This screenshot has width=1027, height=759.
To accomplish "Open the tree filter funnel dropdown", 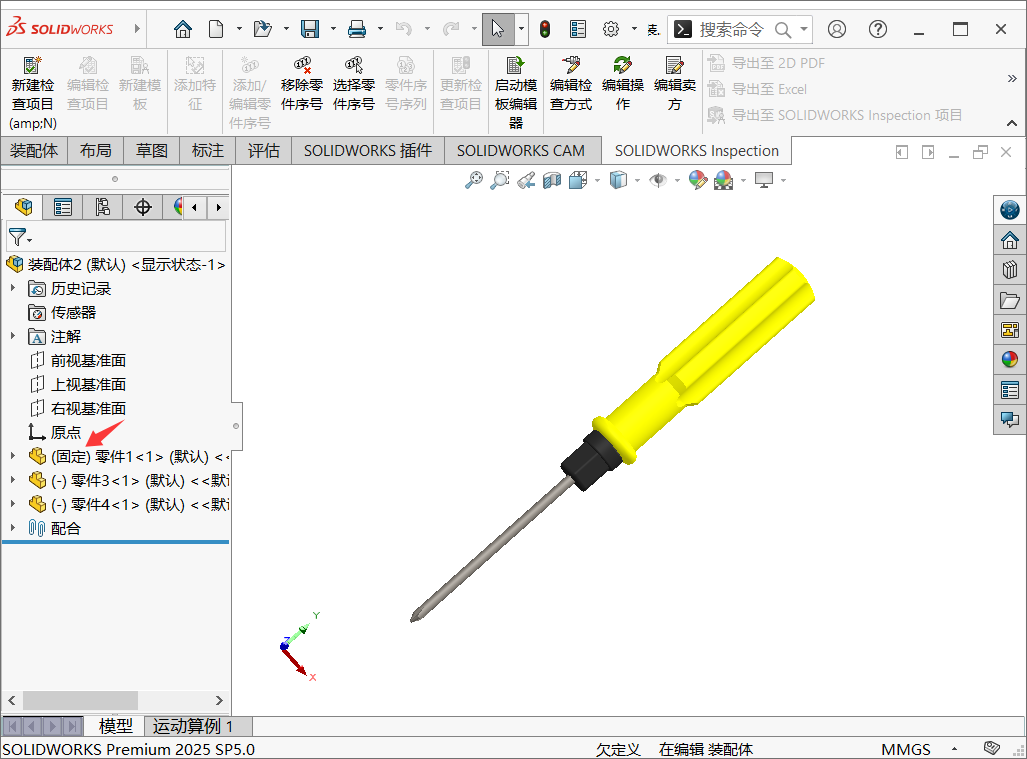I will click(x=20, y=236).
